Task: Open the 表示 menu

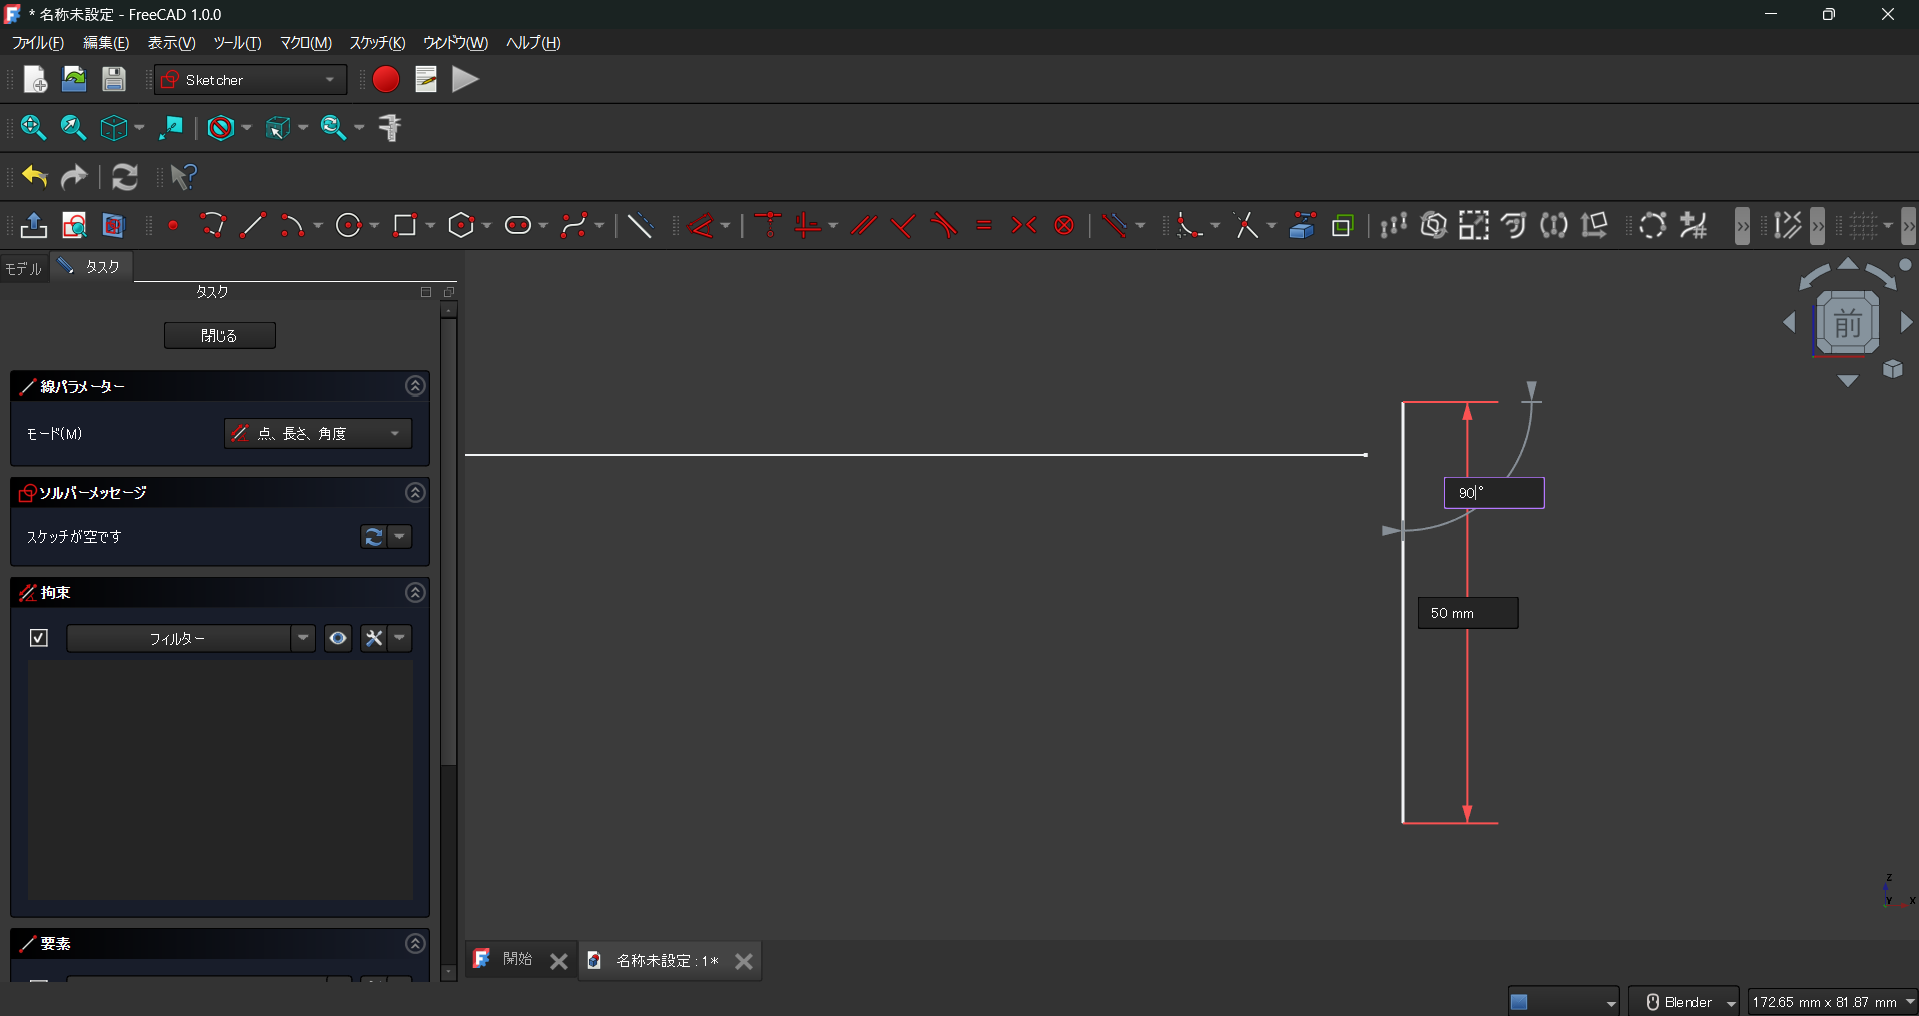Action: coord(172,43)
